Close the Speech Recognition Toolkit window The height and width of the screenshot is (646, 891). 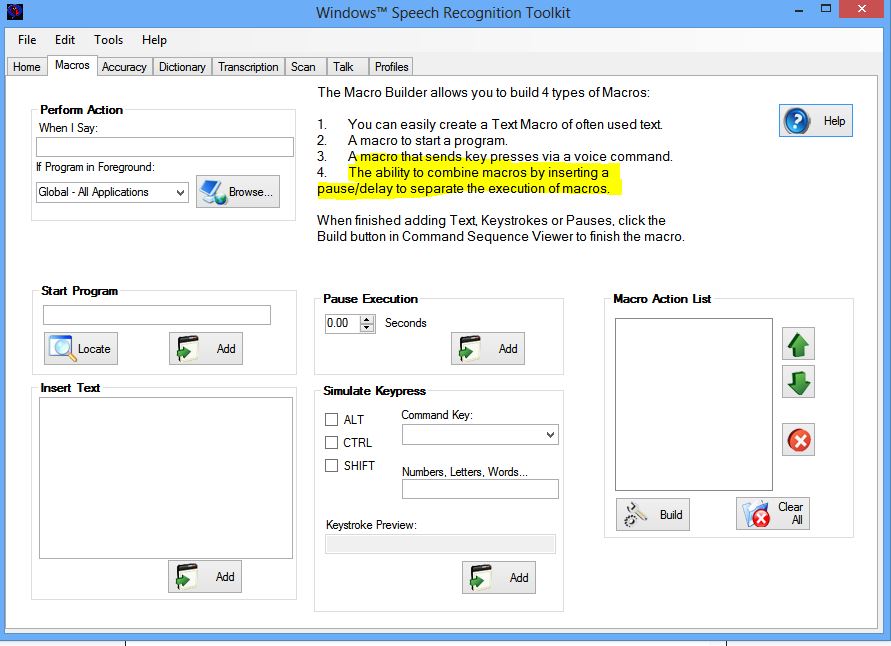coord(861,9)
